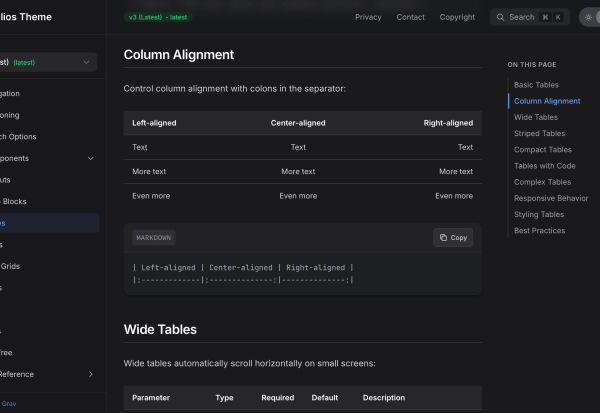Click the search magnifier icon
600x413 pixels.
click(500, 17)
